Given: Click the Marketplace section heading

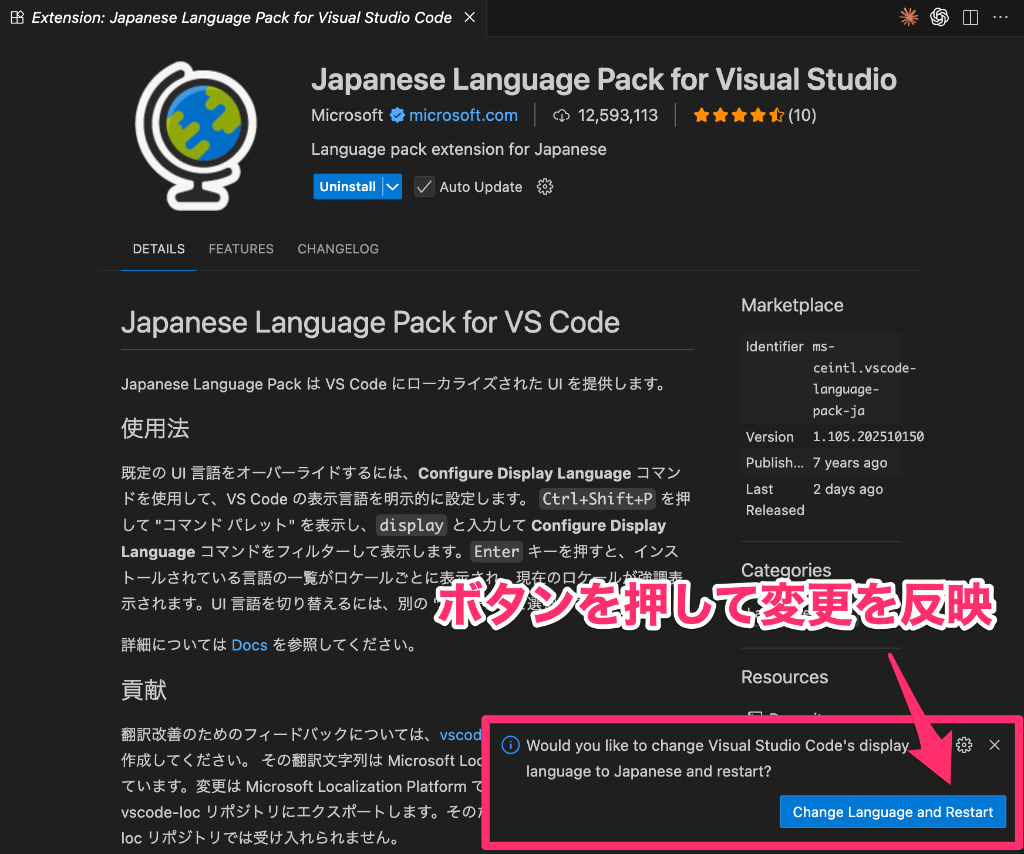Looking at the screenshot, I should (792, 305).
